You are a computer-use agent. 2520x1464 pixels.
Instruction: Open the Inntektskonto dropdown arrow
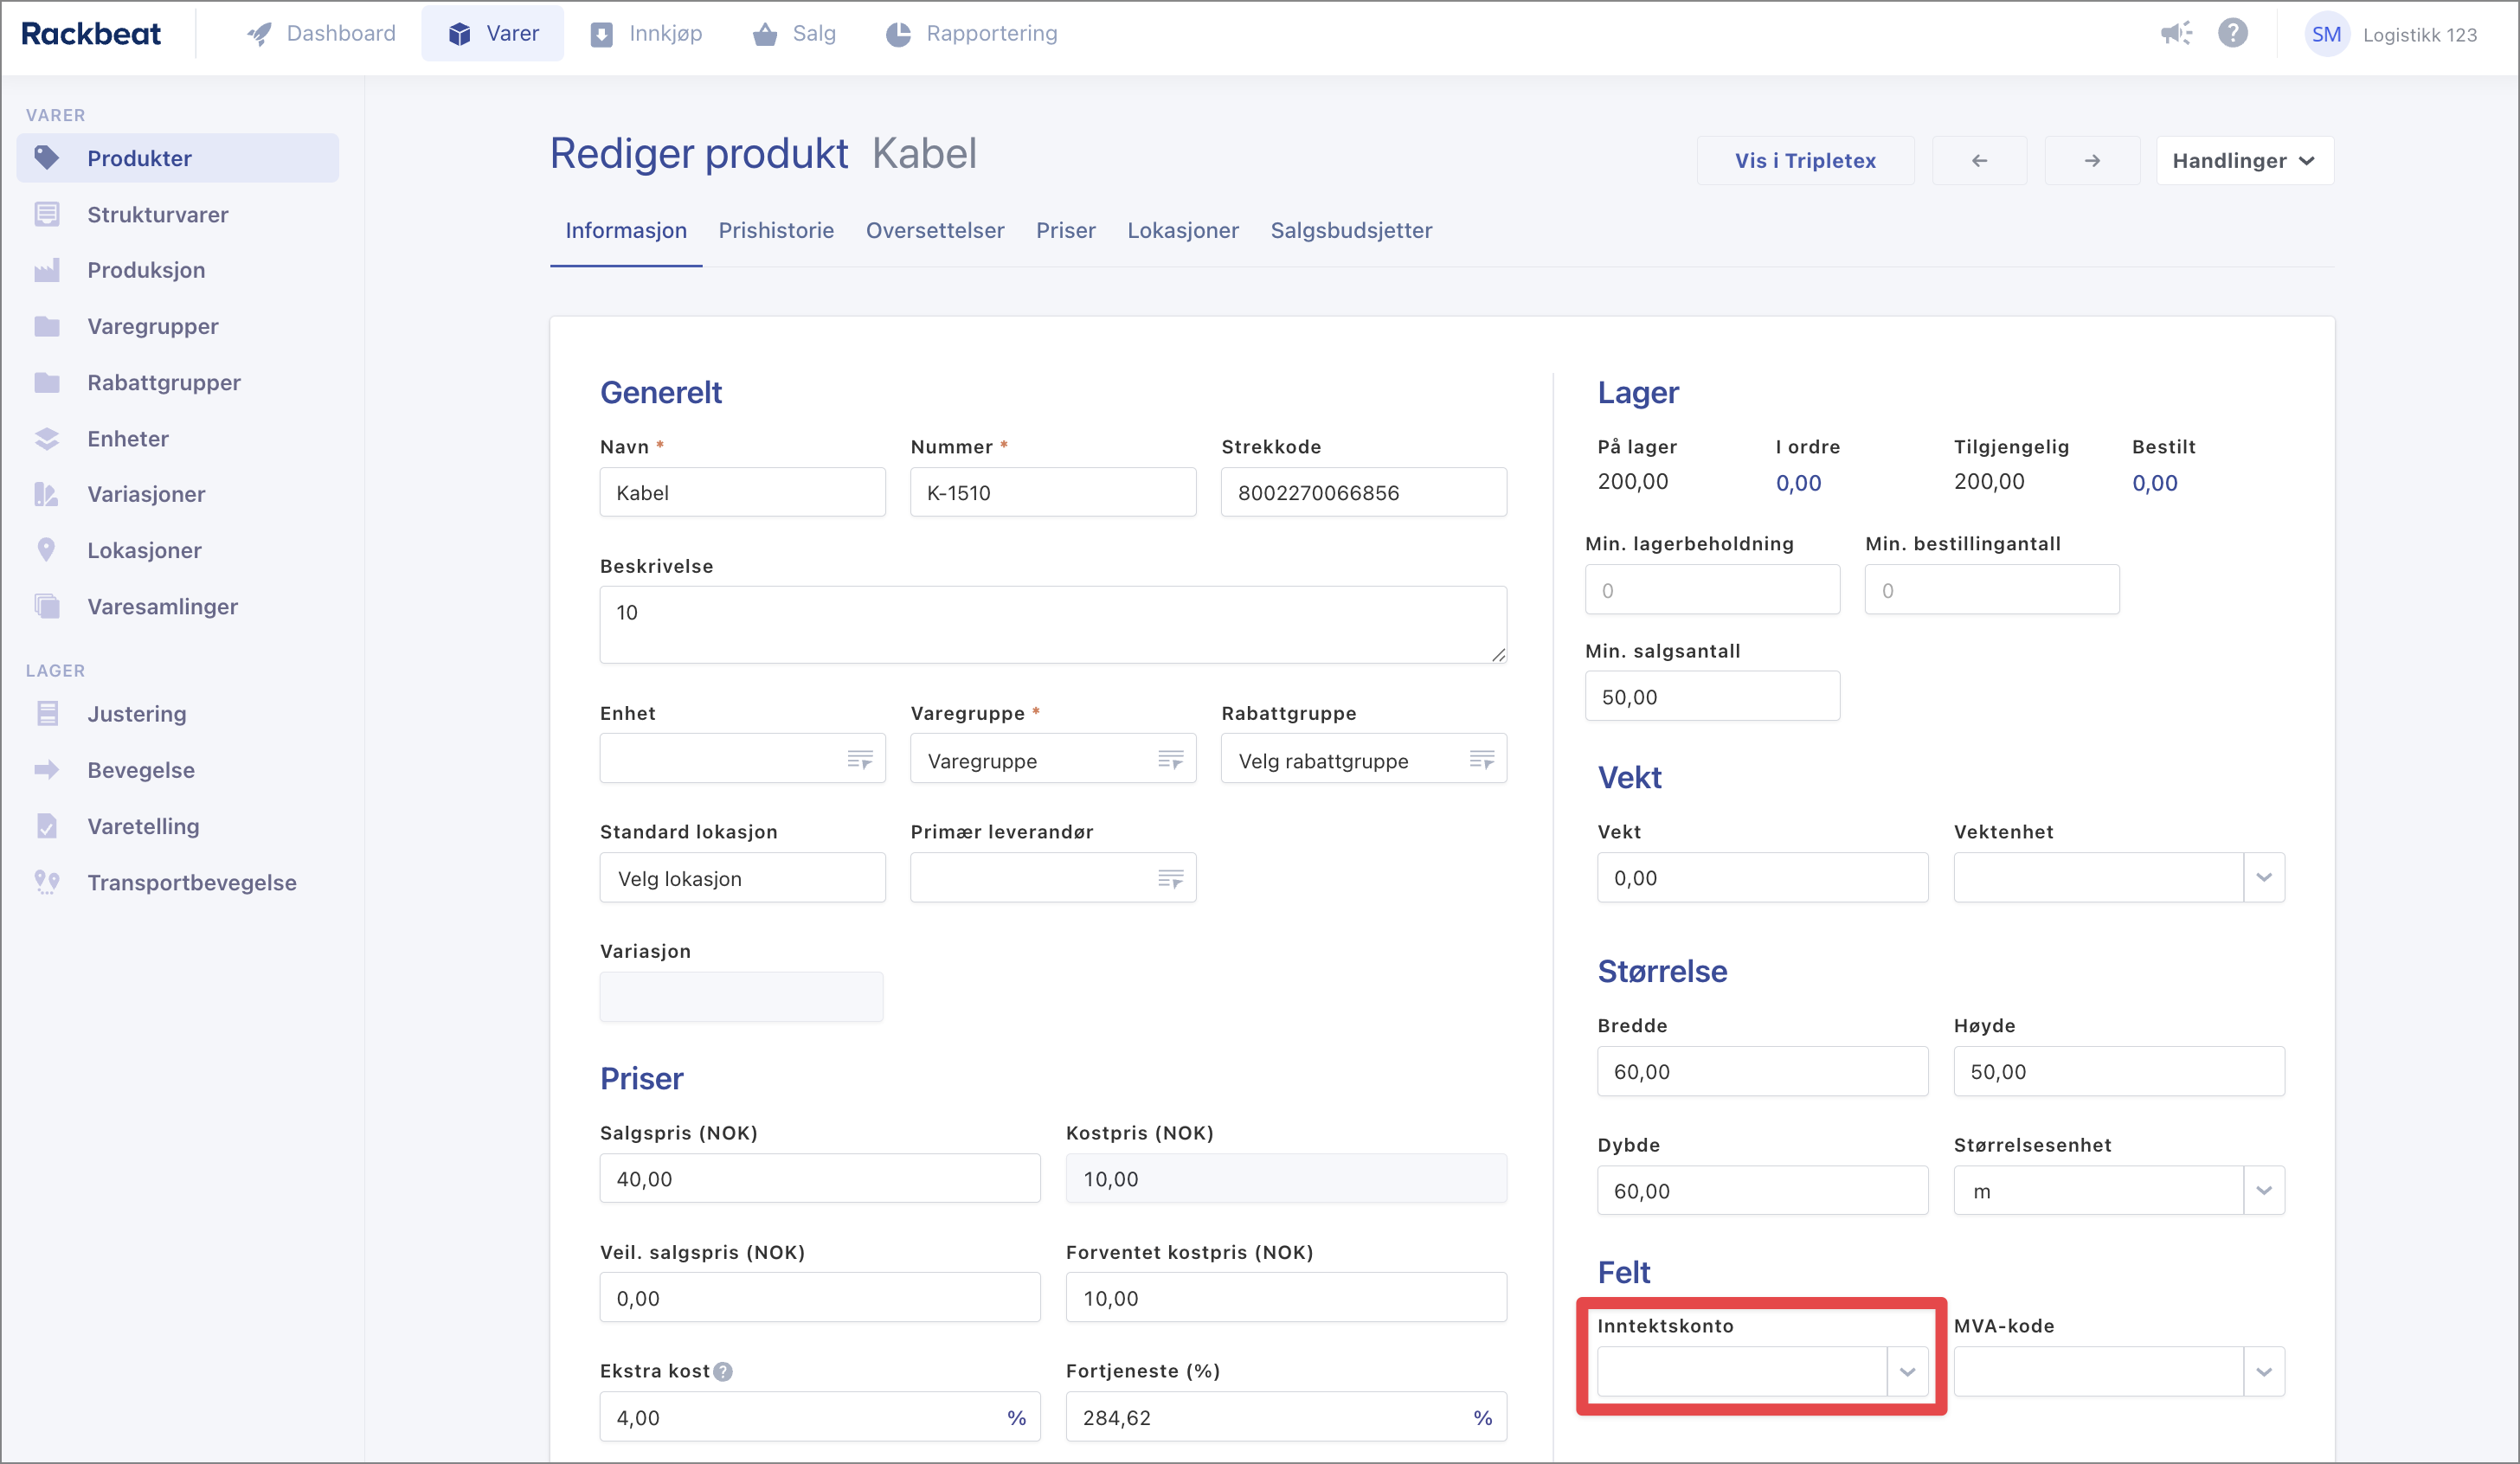pyautogui.click(x=1907, y=1372)
